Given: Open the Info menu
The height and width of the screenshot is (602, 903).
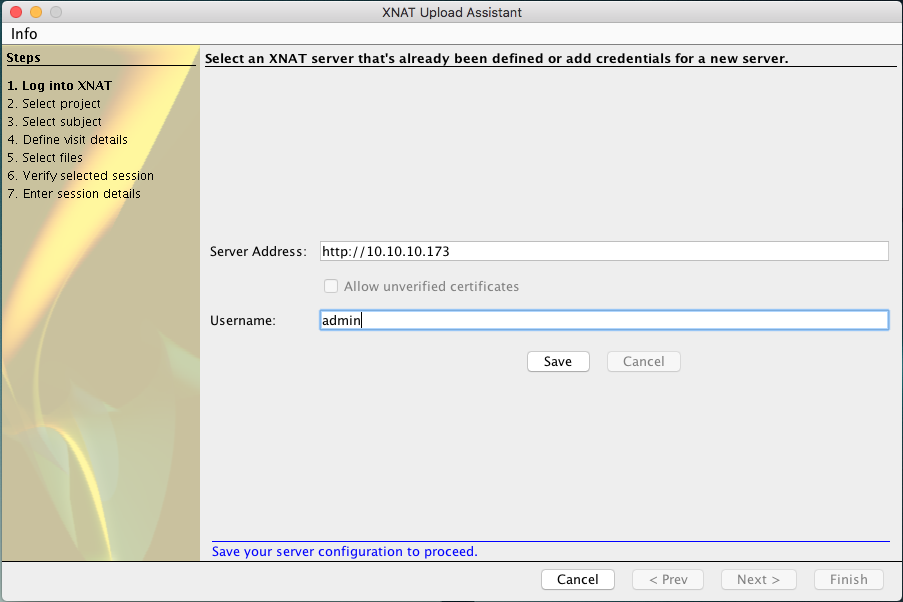Looking at the screenshot, I should [24, 34].
